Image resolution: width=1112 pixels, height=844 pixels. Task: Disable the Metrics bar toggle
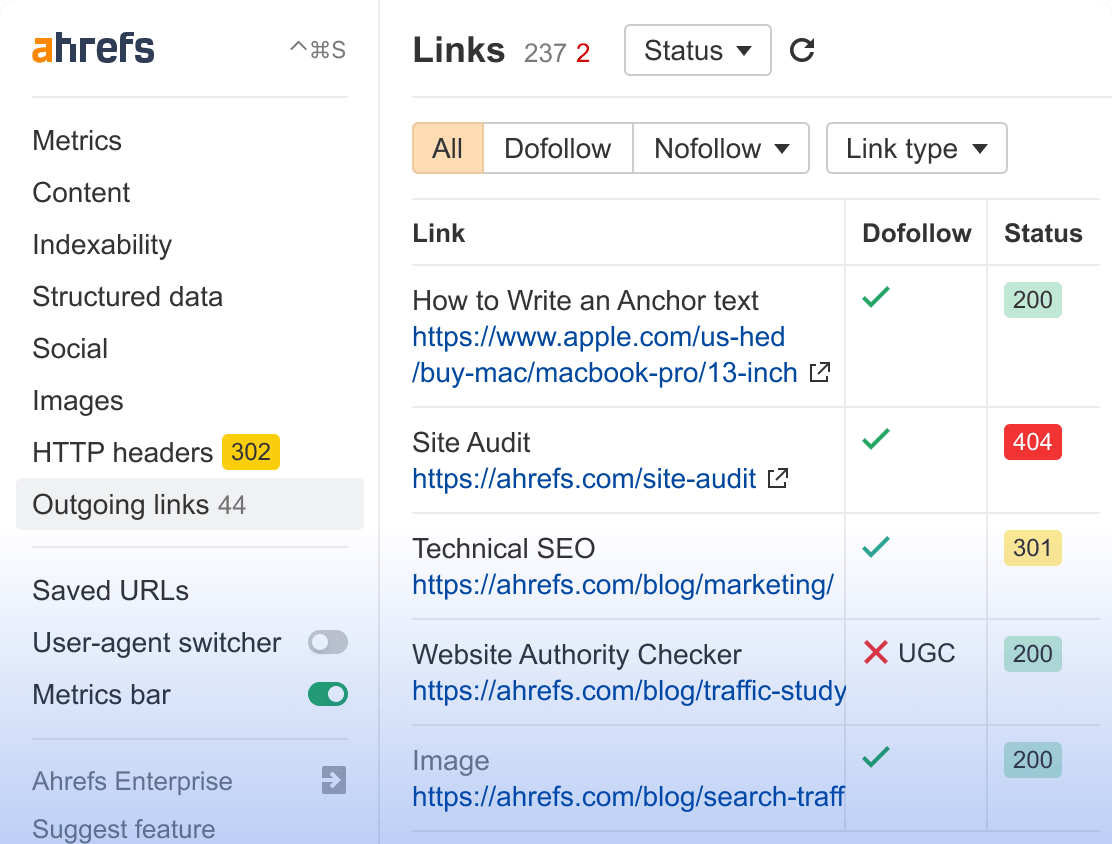coord(328,693)
